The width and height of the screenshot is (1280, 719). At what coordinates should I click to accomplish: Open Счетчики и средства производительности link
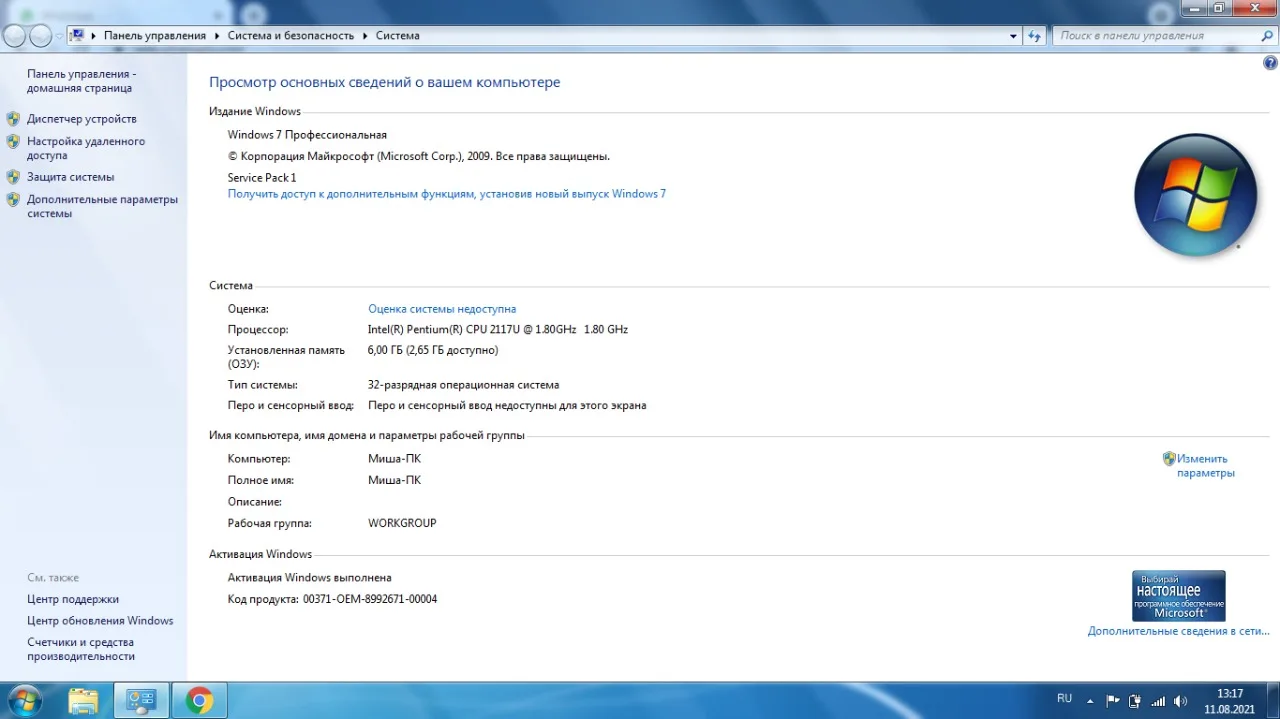pos(81,649)
